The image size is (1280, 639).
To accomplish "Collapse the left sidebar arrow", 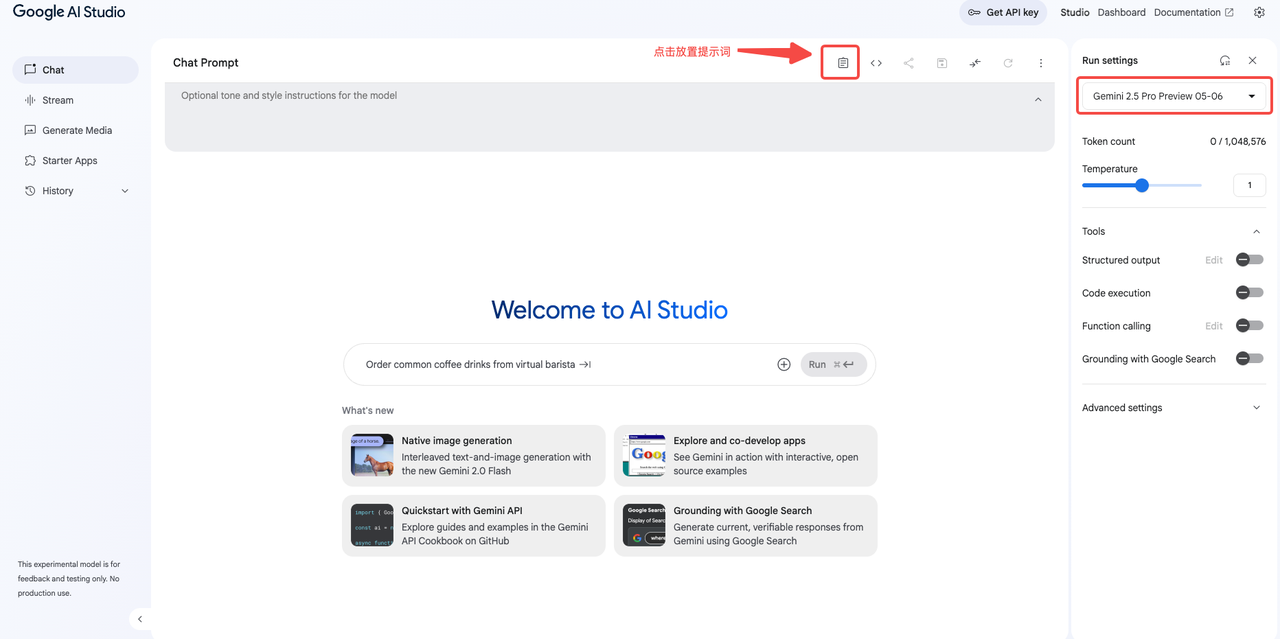I will tap(140, 619).
